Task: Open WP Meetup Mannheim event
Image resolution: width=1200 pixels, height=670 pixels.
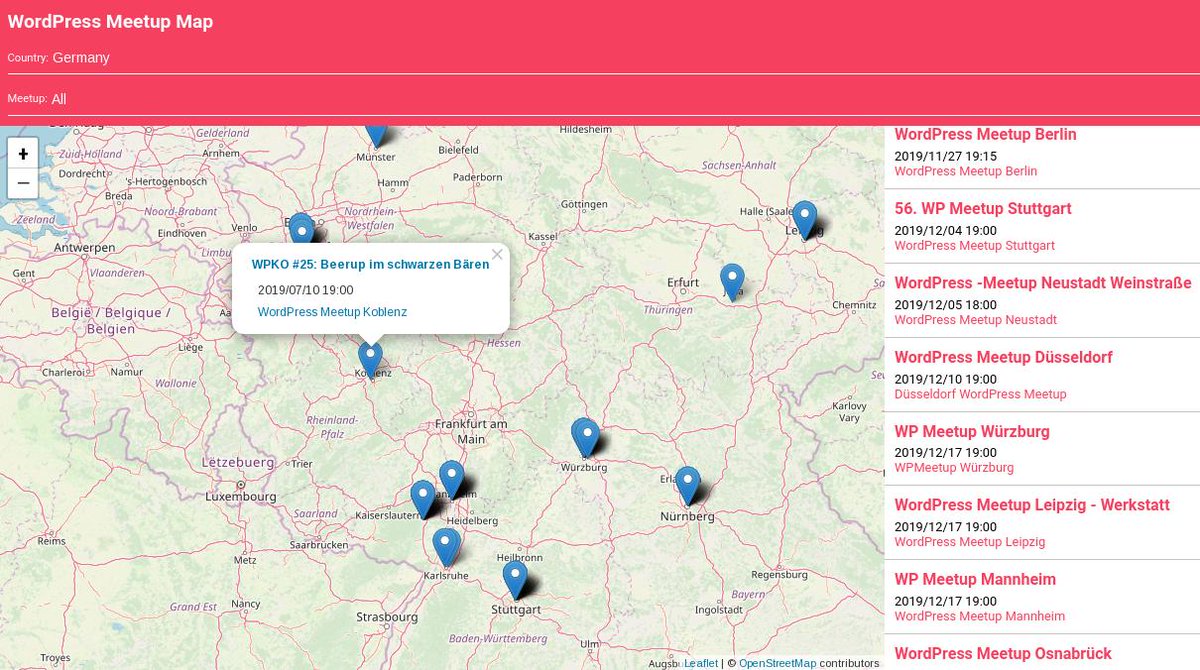Action: 975,580
